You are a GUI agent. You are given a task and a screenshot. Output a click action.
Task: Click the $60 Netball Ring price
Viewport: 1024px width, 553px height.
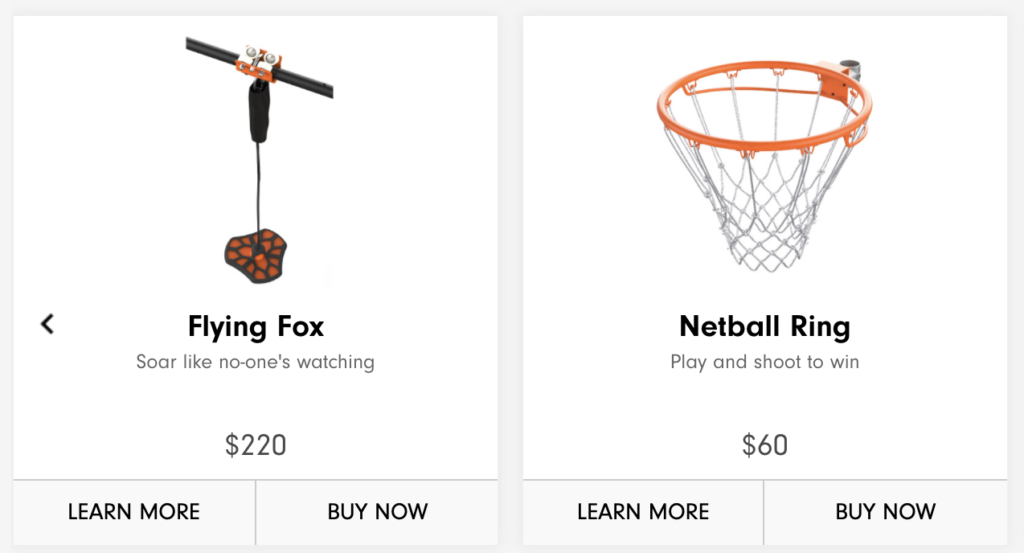(x=765, y=445)
